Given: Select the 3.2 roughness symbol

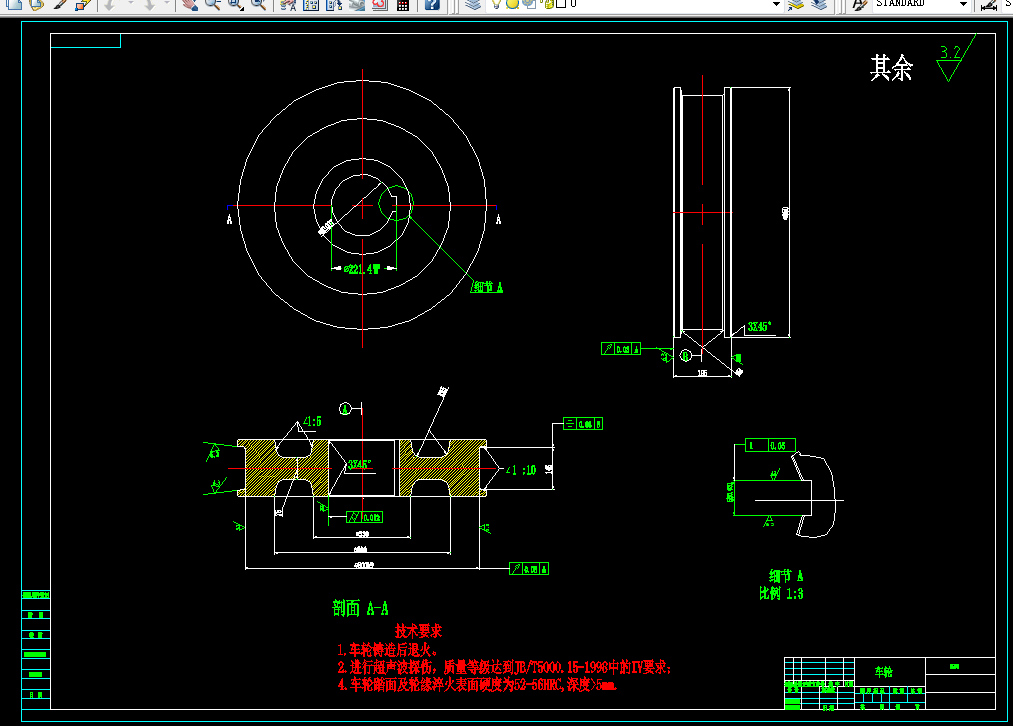Looking at the screenshot, I should 956,59.
